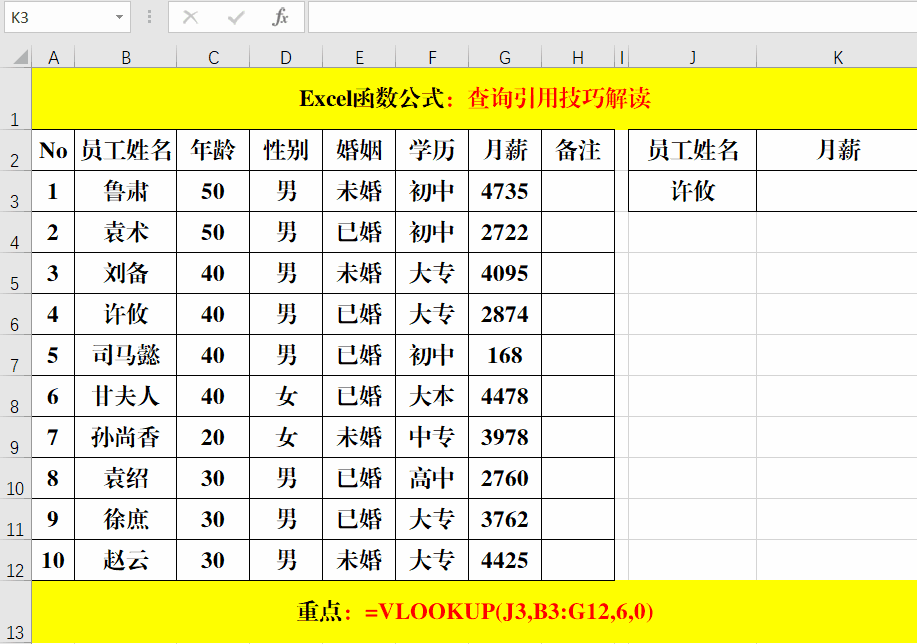Click the '婚姻' header cell
Viewport: 917px width, 644px height.
click(x=359, y=150)
